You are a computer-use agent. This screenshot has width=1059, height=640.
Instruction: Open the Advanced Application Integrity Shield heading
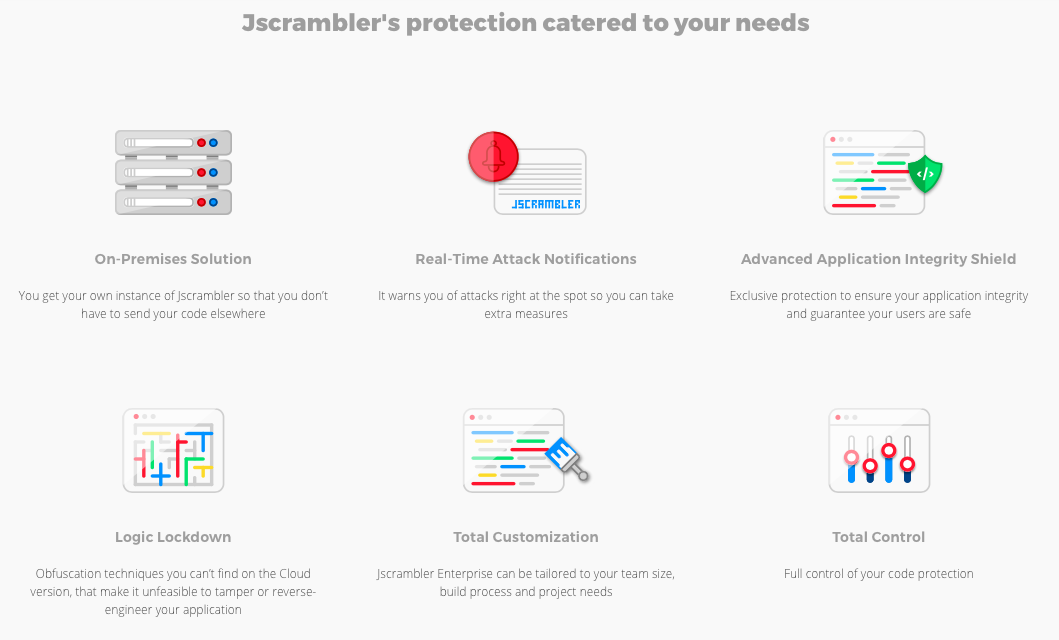(x=879, y=259)
